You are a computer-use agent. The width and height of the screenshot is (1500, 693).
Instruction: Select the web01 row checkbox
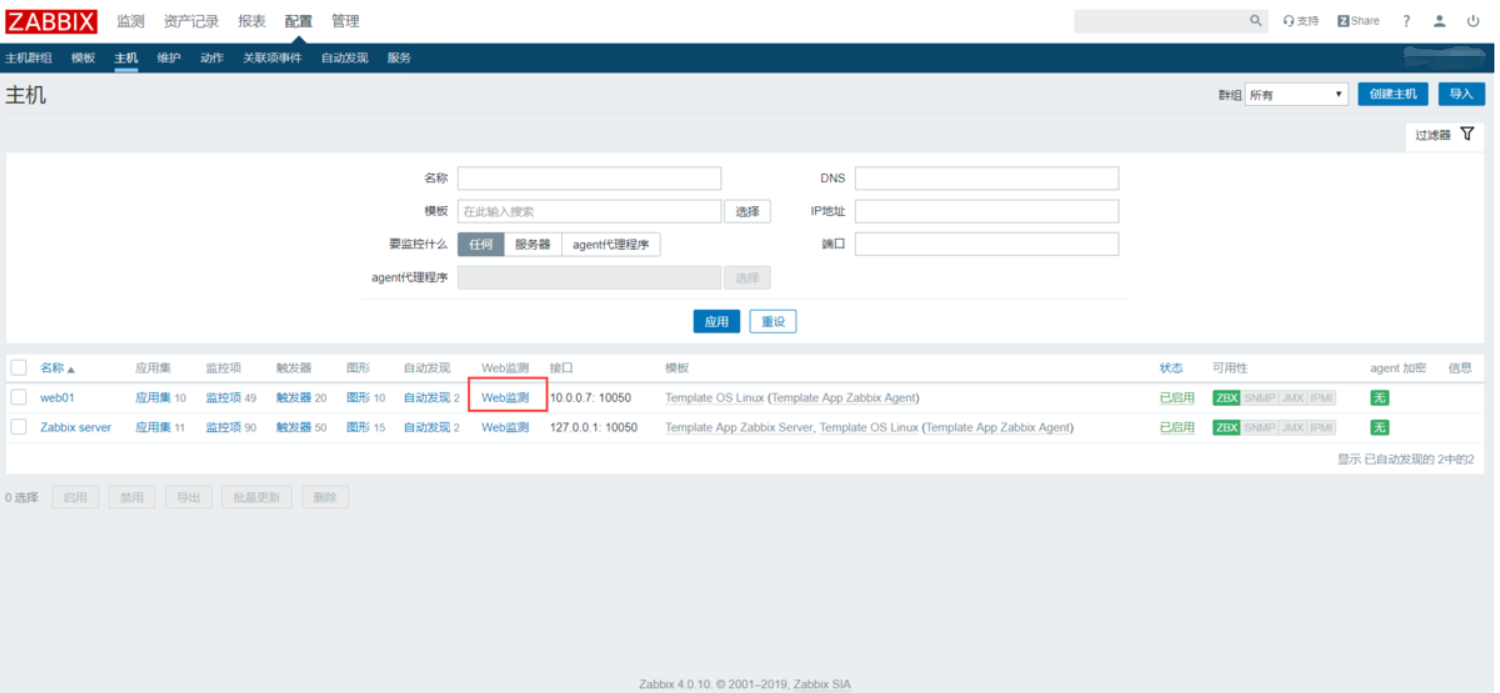[x=19, y=397]
